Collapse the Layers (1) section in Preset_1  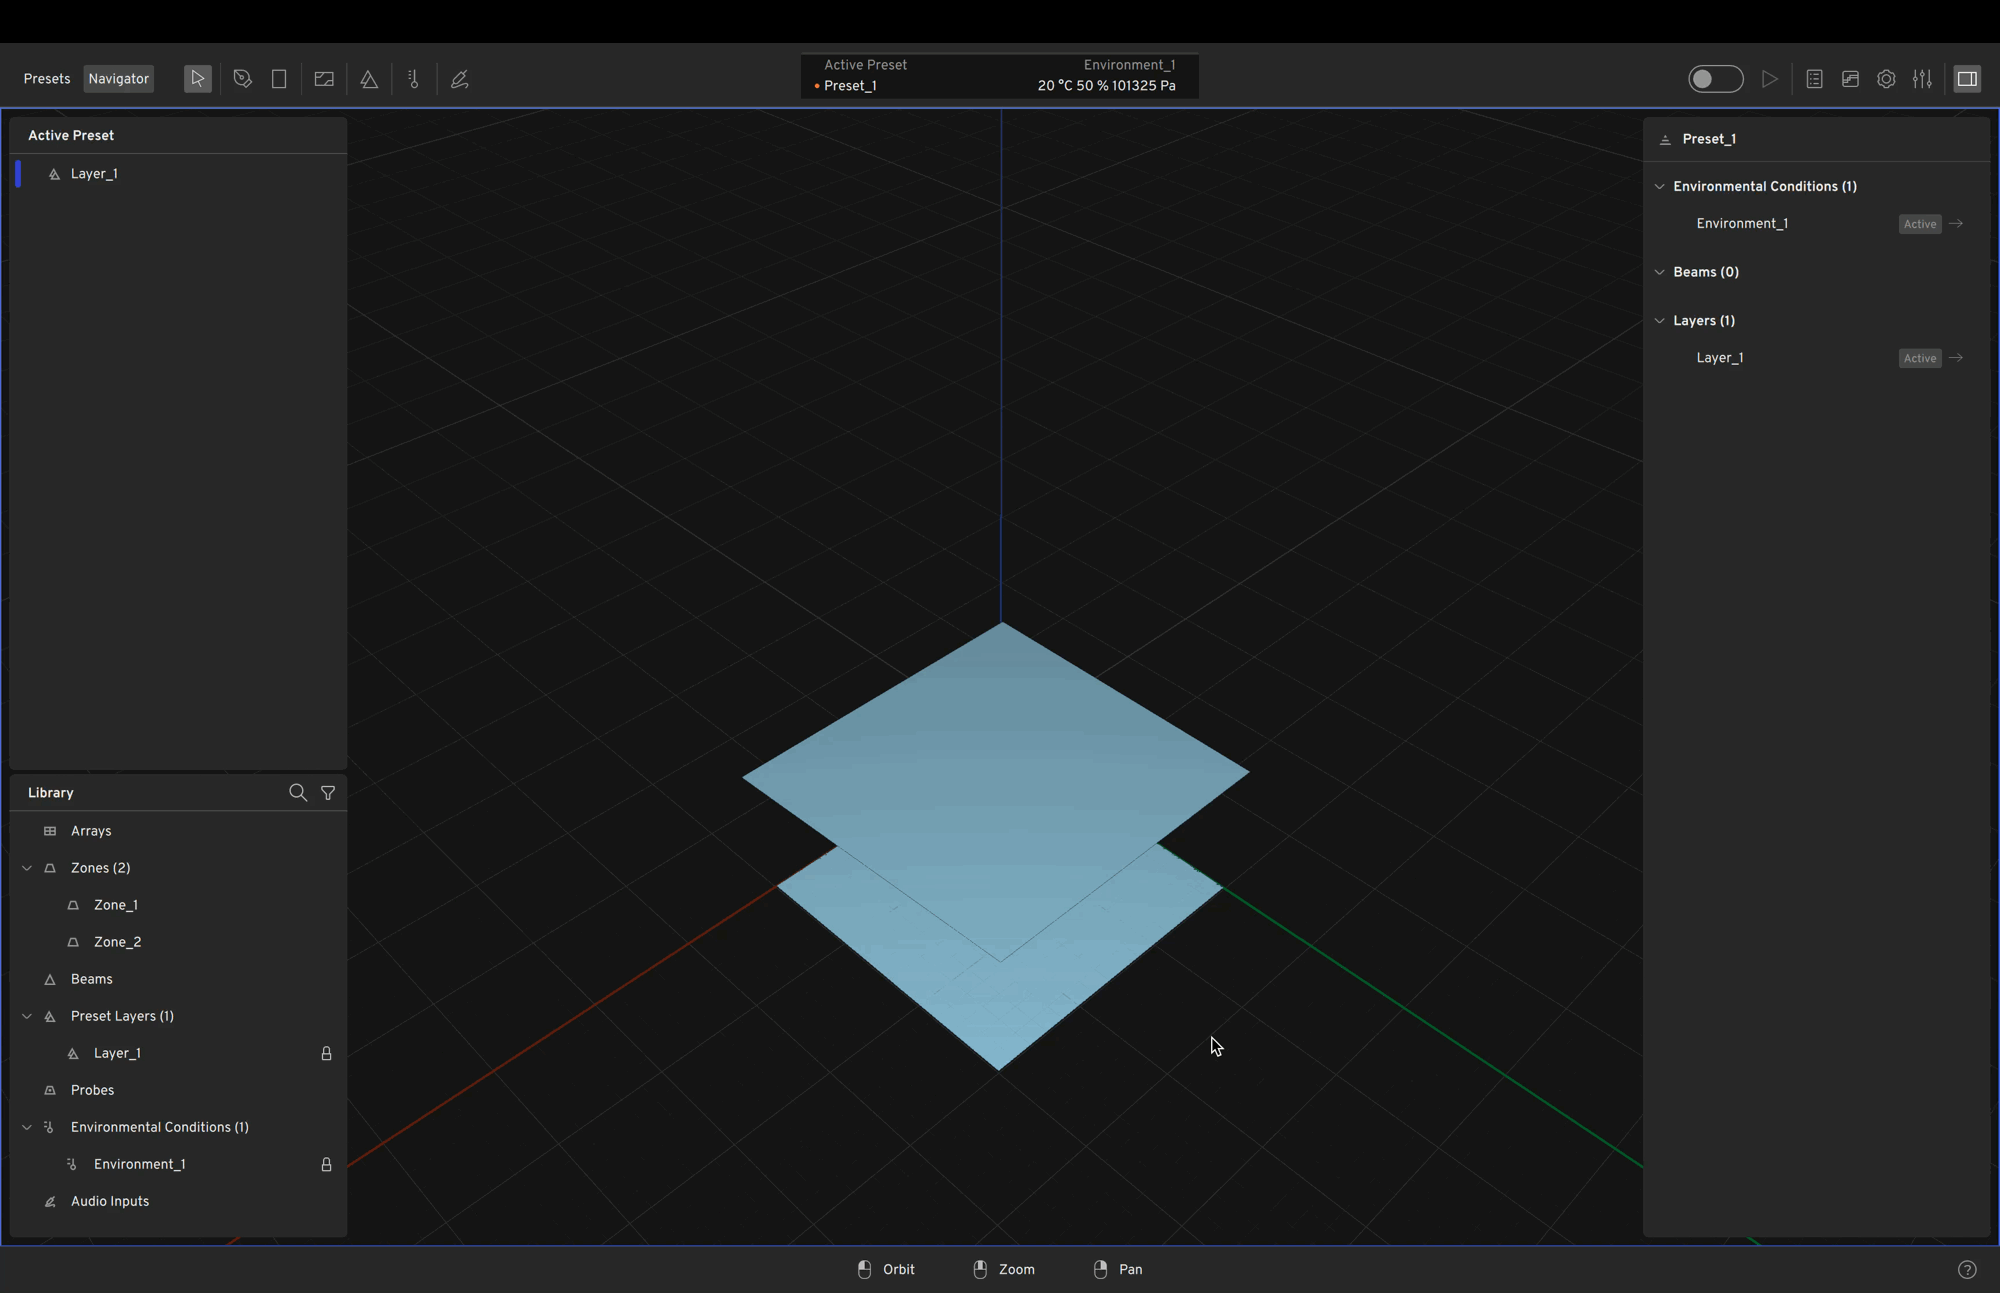(1660, 321)
